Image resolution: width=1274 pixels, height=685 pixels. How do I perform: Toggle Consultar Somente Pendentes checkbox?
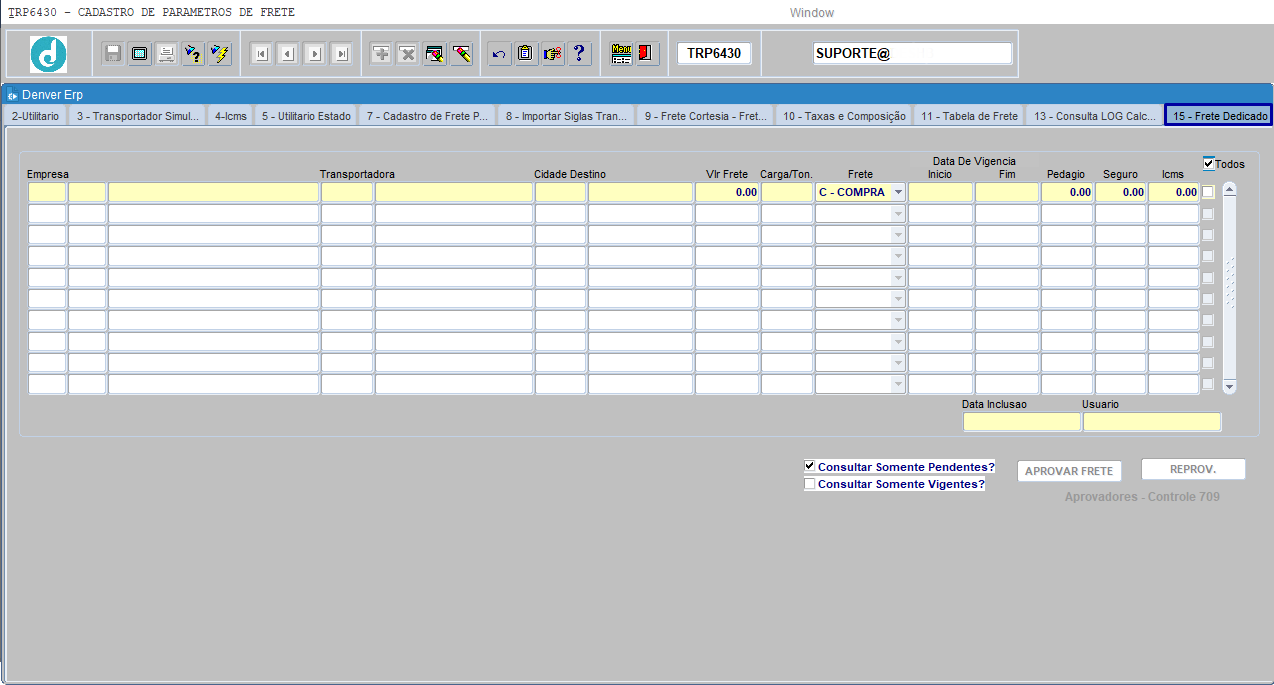point(810,466)
